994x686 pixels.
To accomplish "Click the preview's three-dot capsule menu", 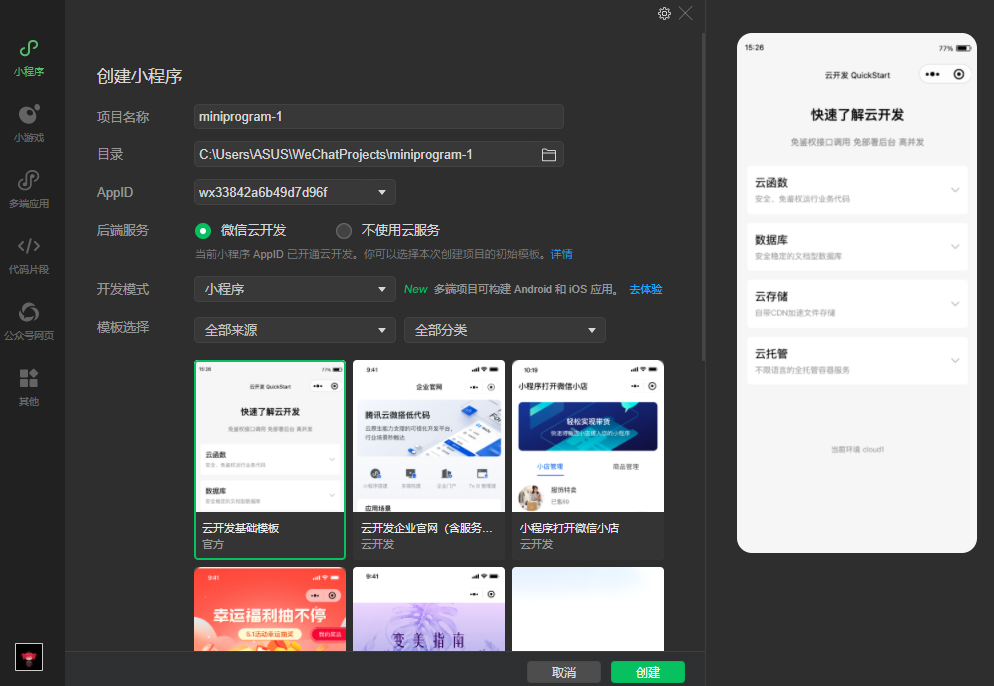I will pos(932,74).
